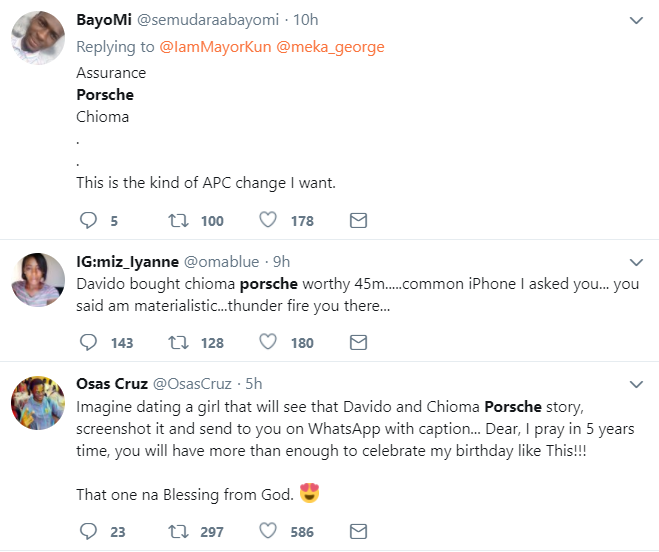
Task: Like IG:miz_Iyanne's tweet with 180 likes
Action: pyautogui.click(x=268, y=342)
